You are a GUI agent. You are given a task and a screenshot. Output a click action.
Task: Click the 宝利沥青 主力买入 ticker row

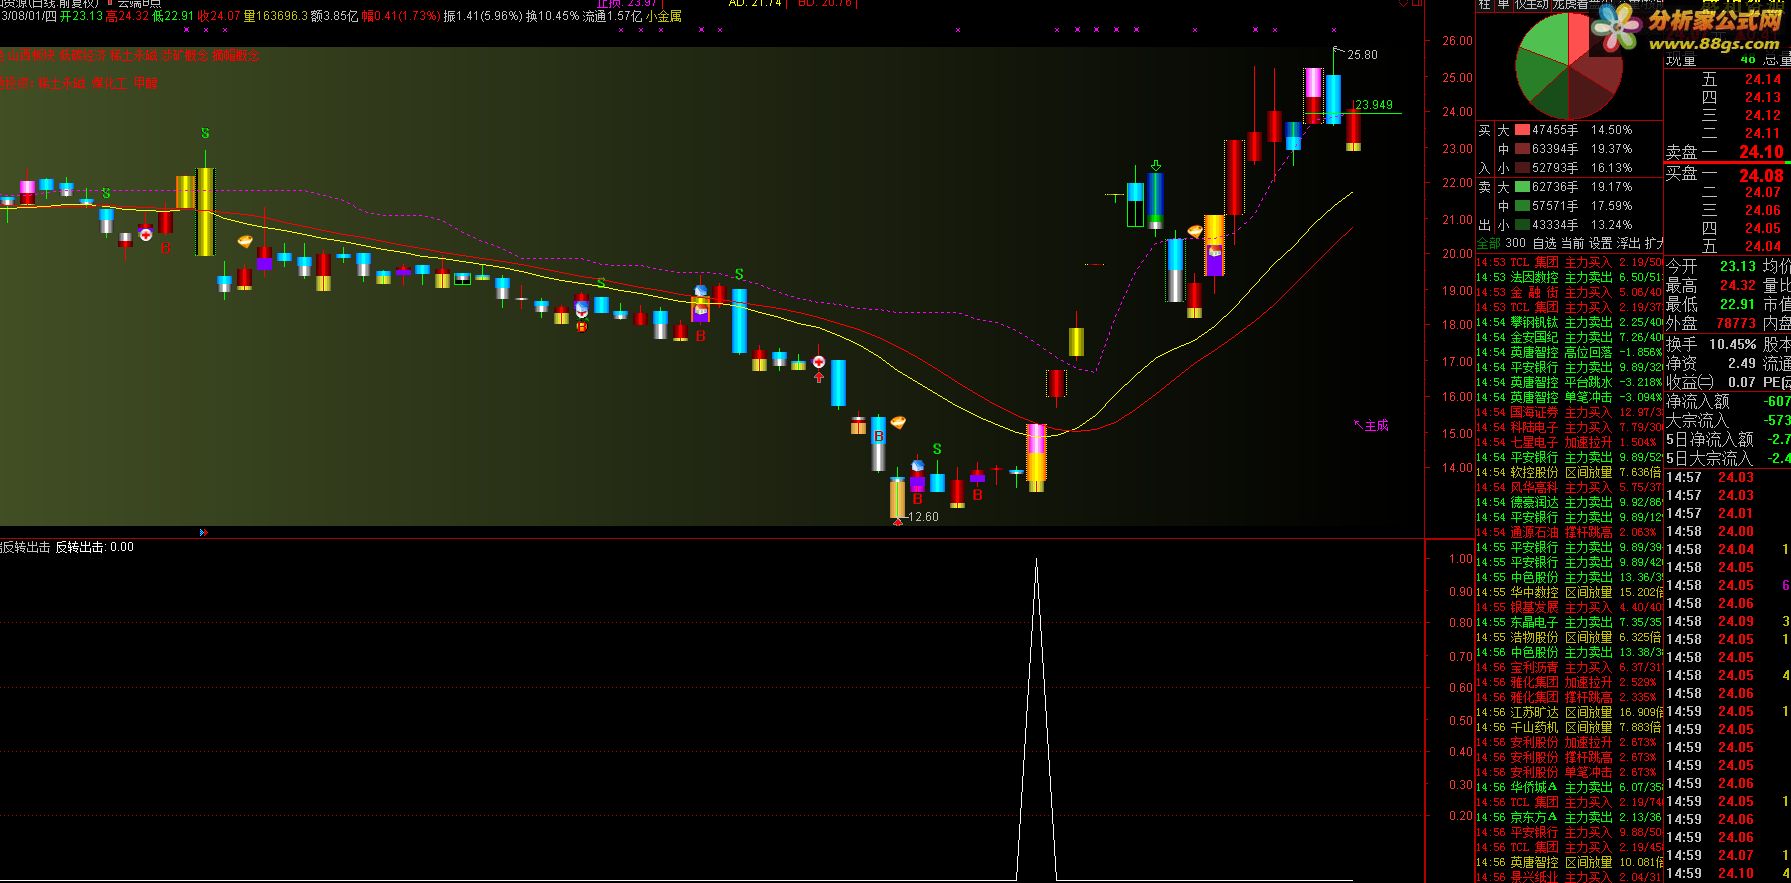1569,668
